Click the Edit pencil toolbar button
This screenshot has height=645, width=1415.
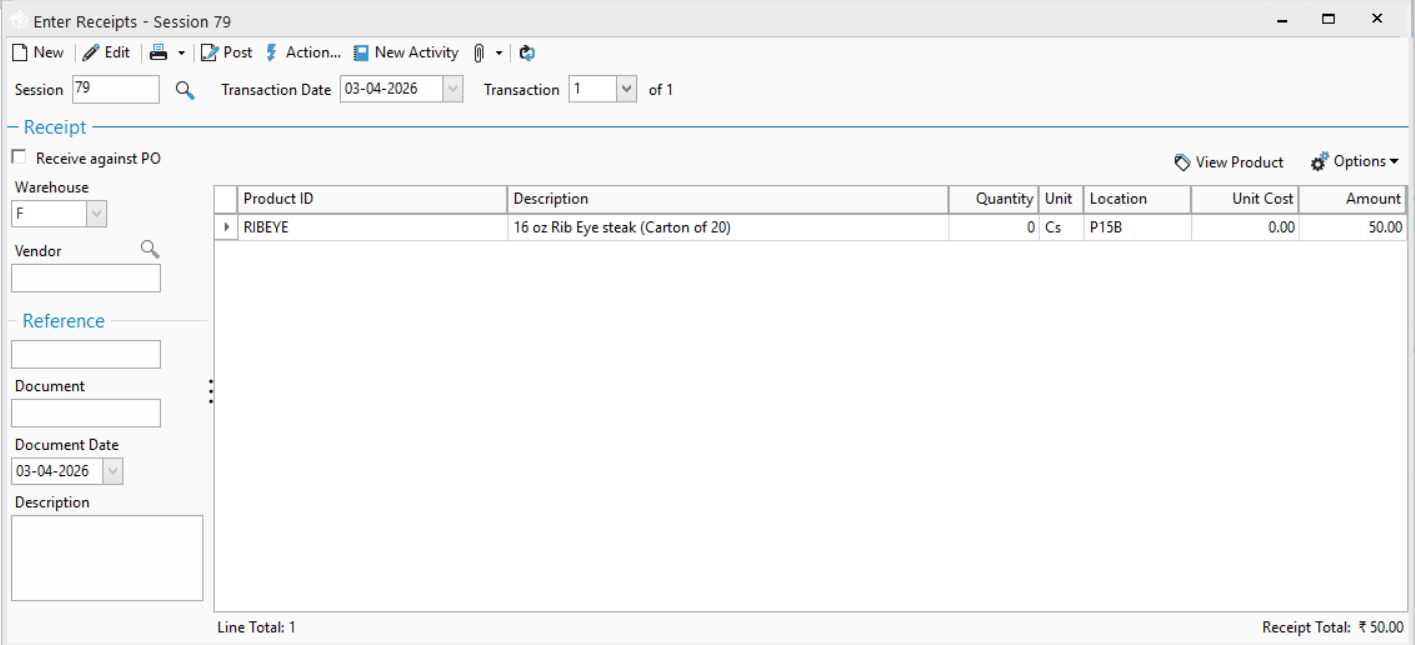[106, 53]
